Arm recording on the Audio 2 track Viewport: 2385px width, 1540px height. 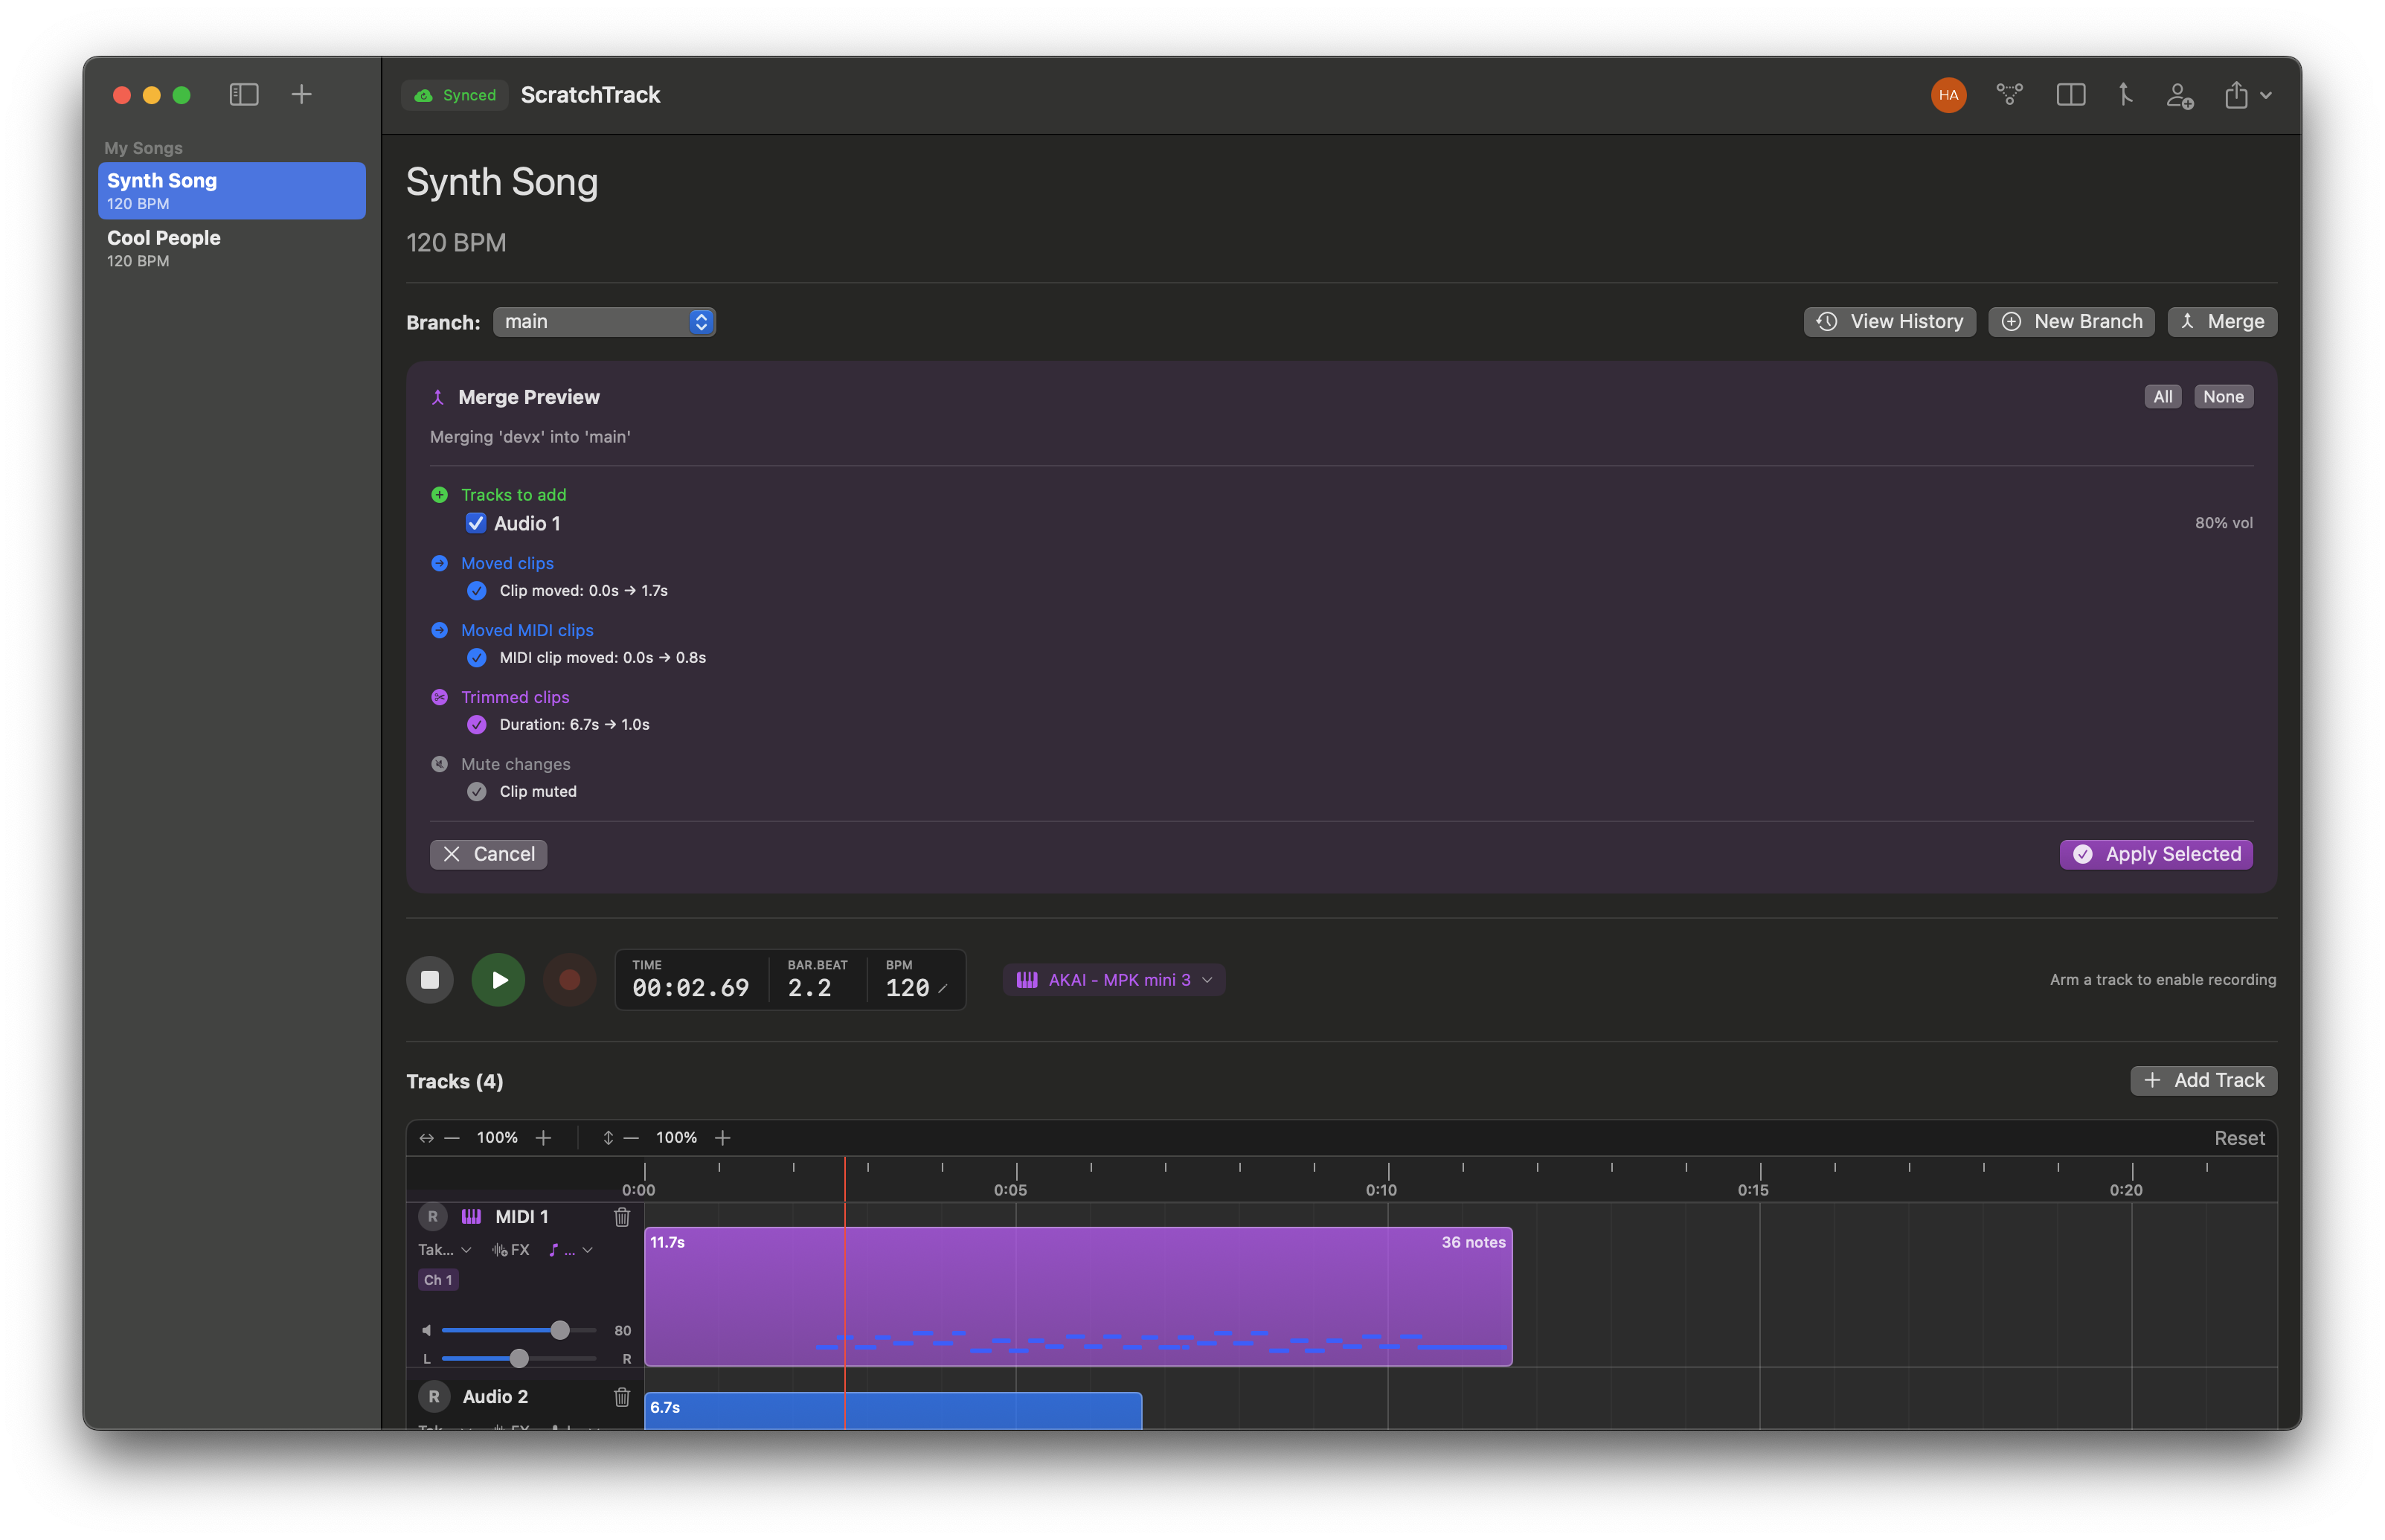point(433,1396)
